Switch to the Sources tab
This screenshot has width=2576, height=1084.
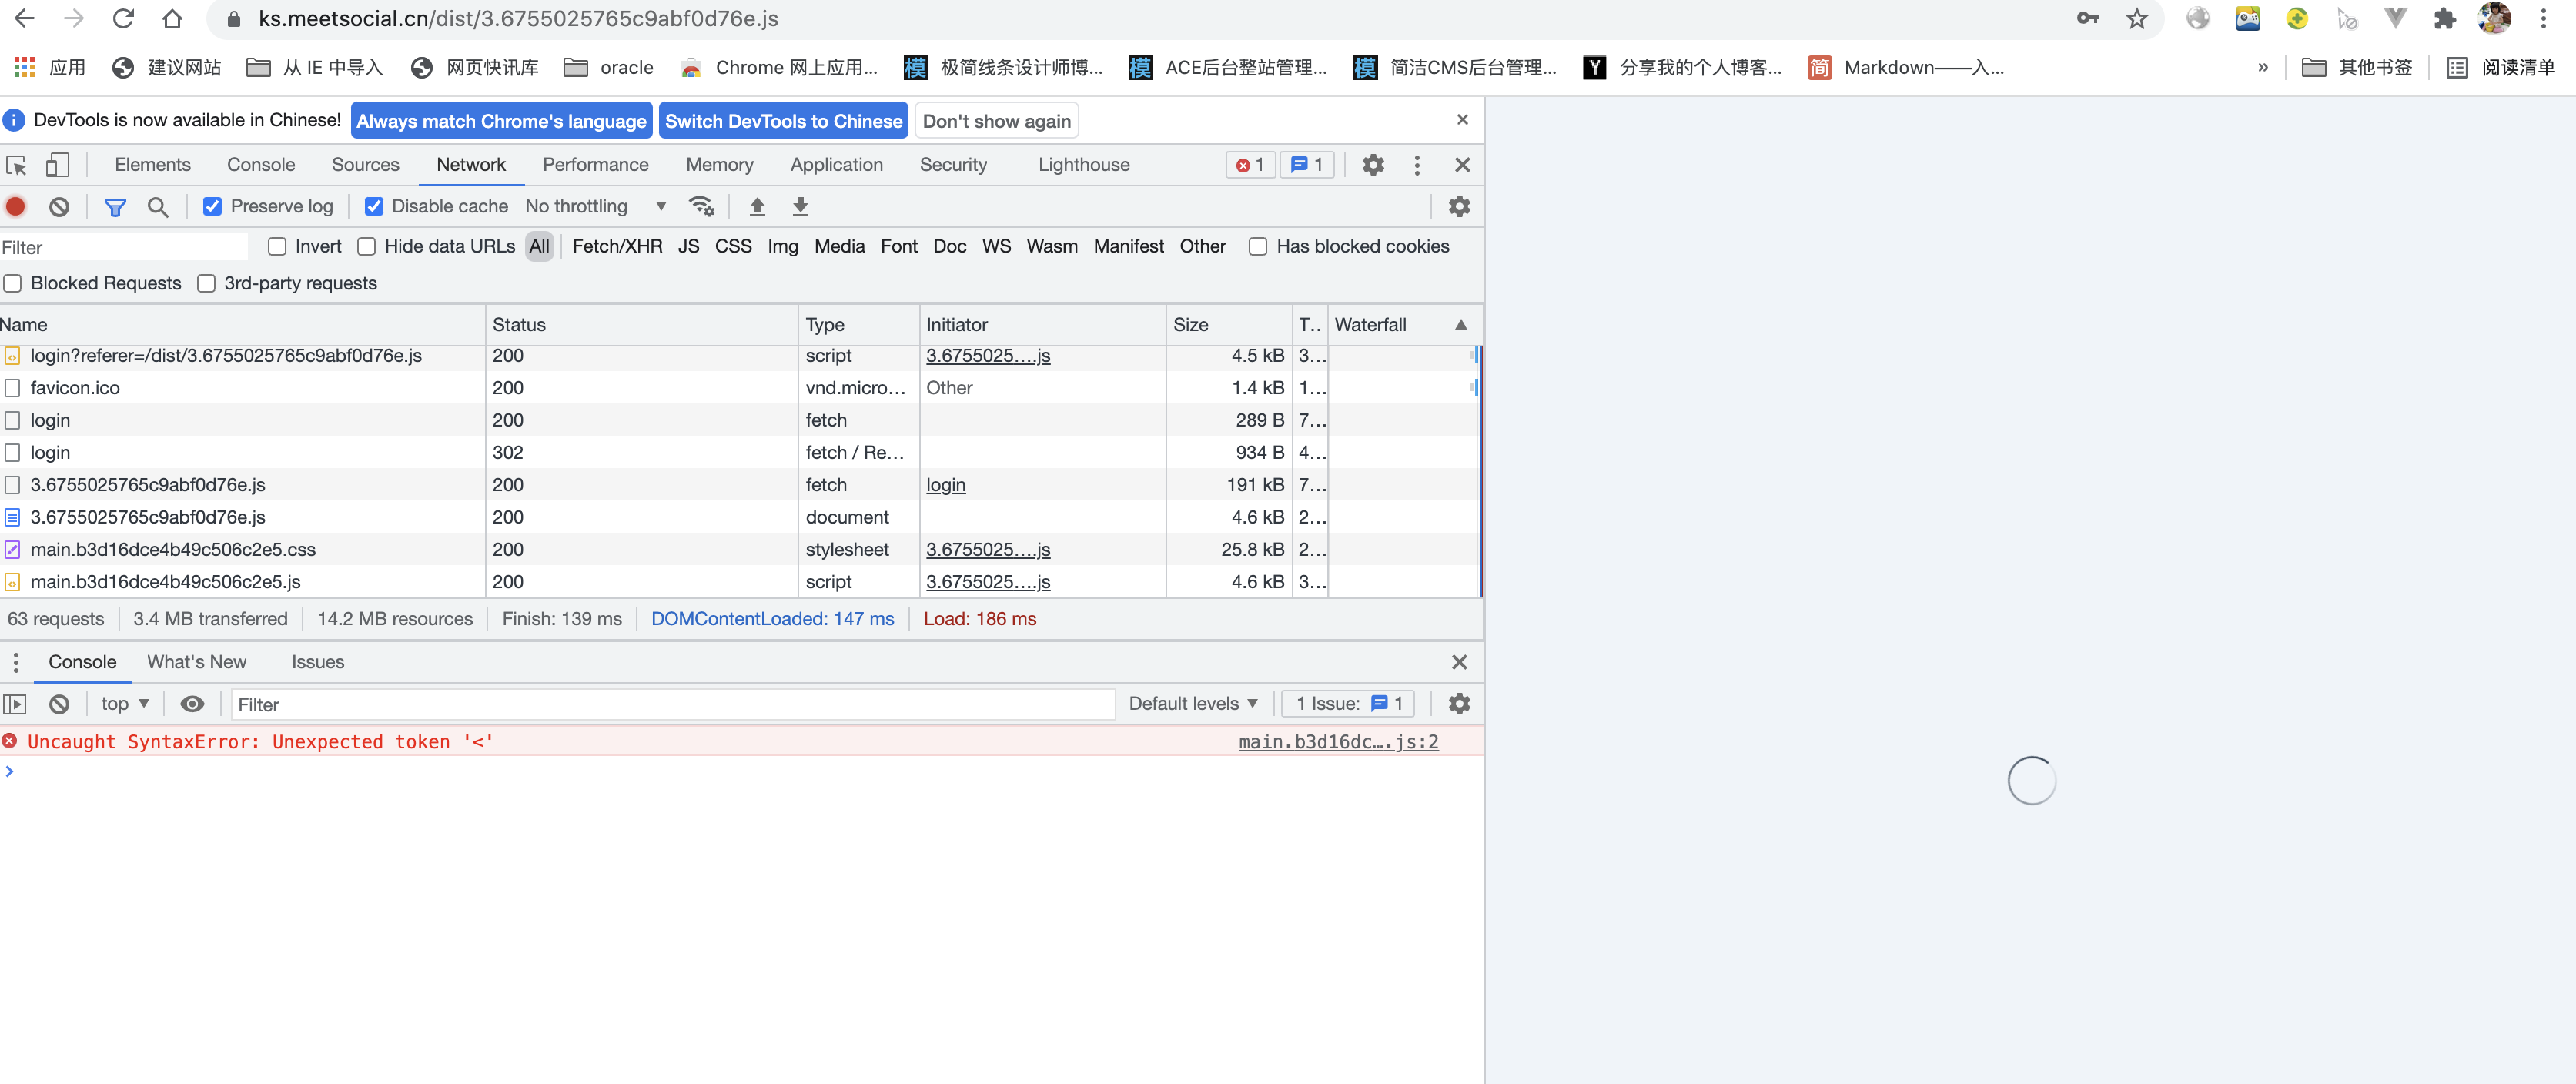[x=365, y=165]
